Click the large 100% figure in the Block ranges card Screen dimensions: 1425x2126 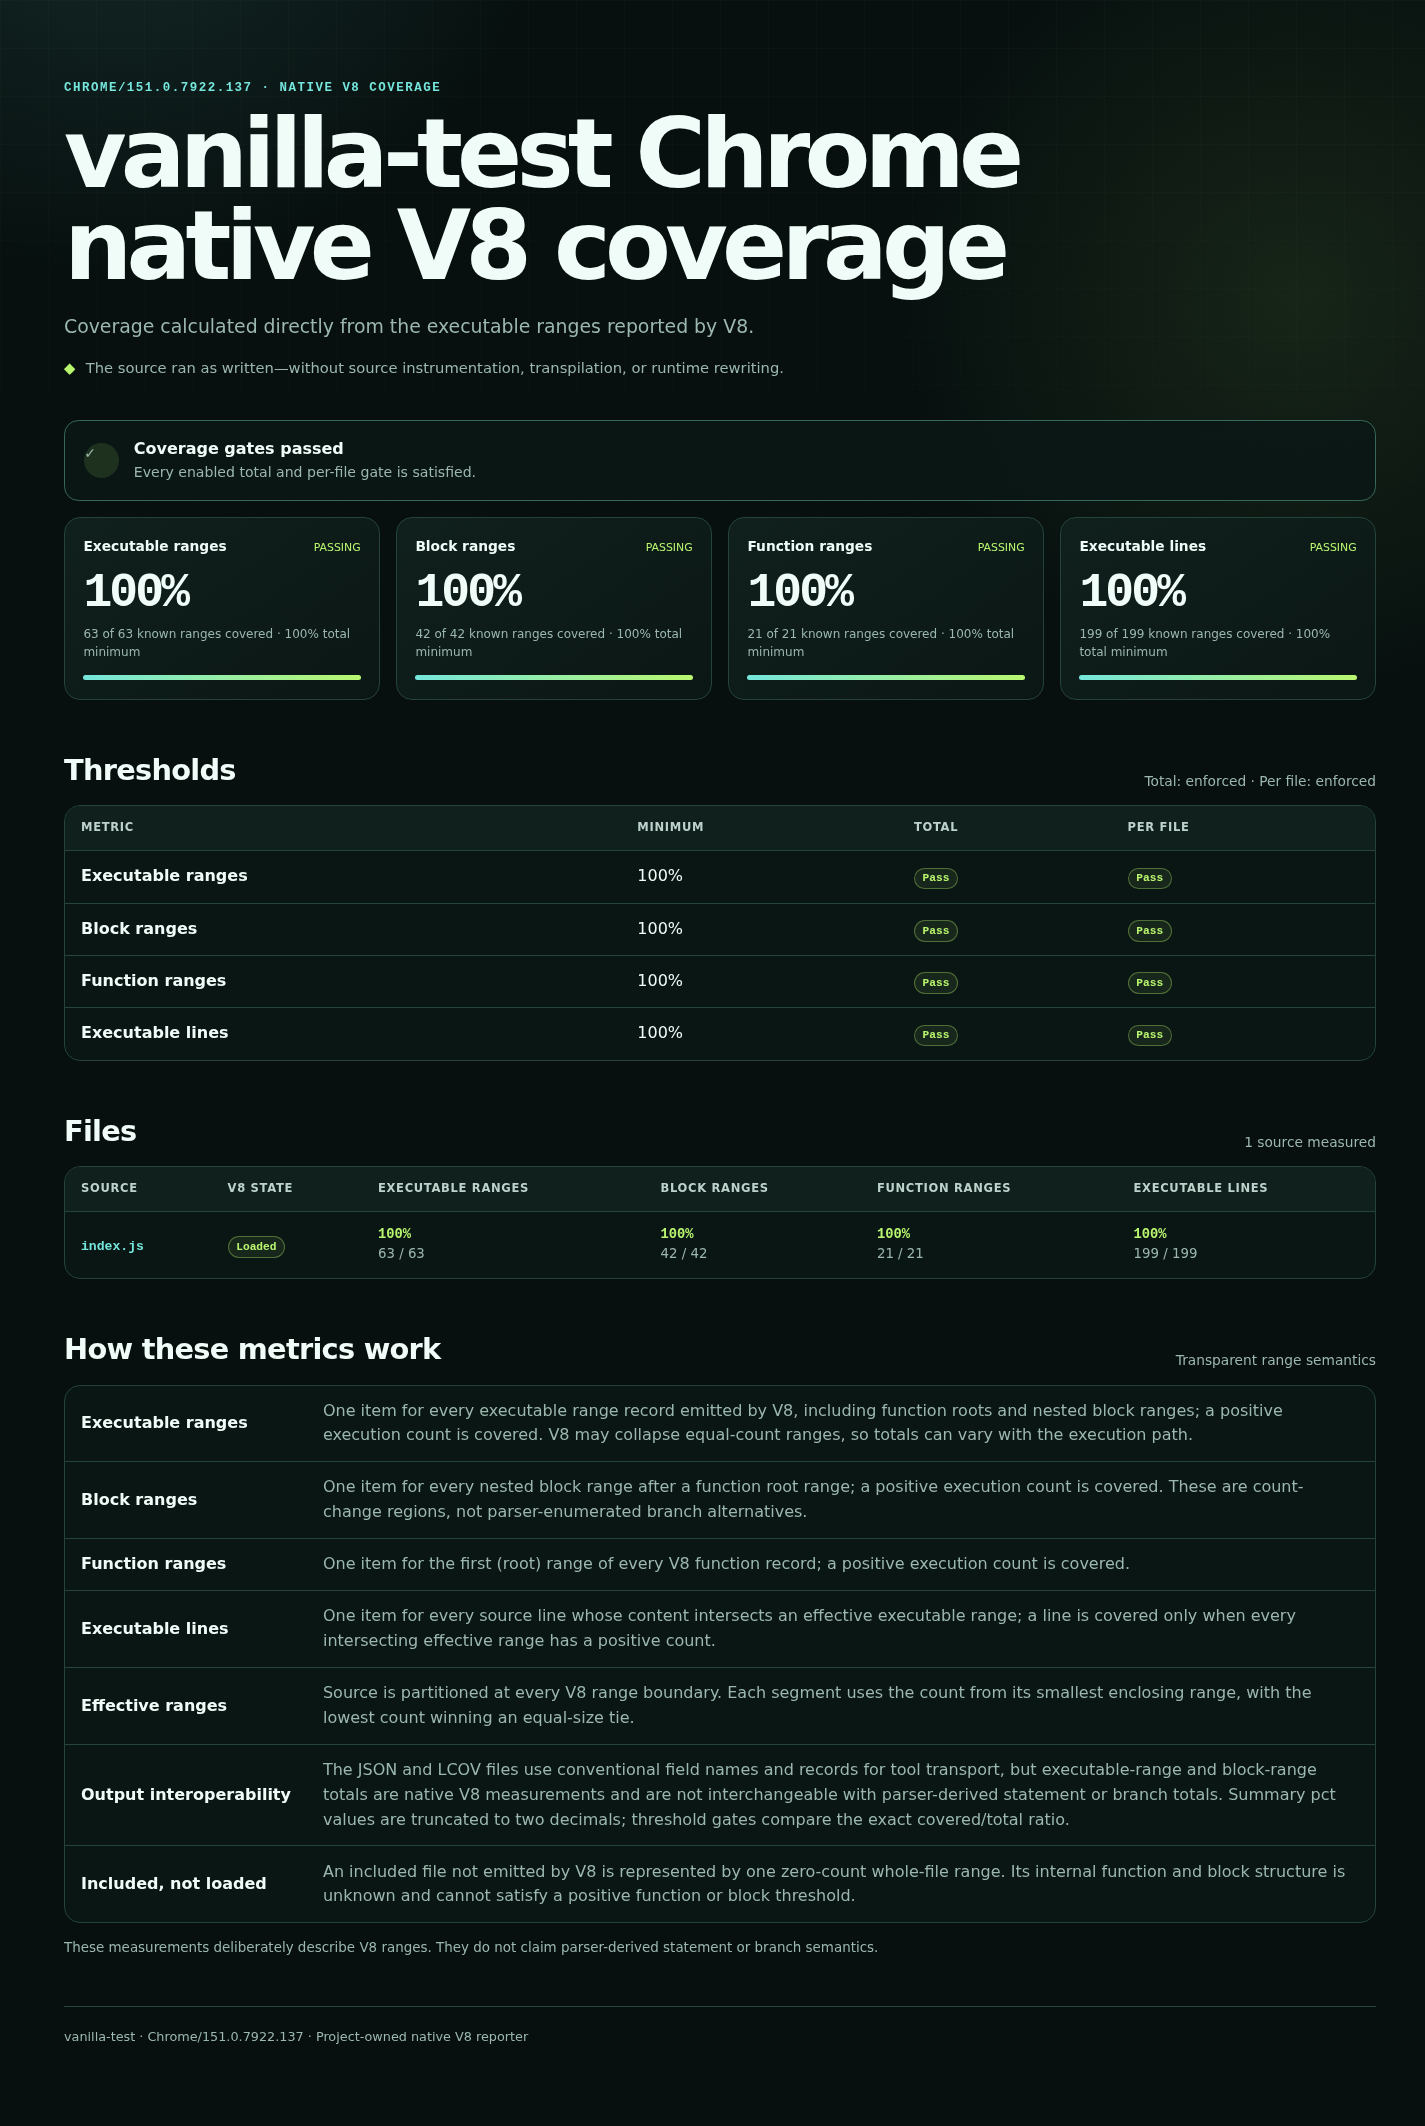coord(469,591)
